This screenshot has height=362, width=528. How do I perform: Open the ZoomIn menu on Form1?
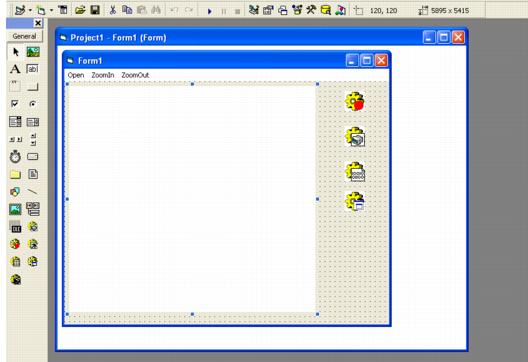click(103, 75)
